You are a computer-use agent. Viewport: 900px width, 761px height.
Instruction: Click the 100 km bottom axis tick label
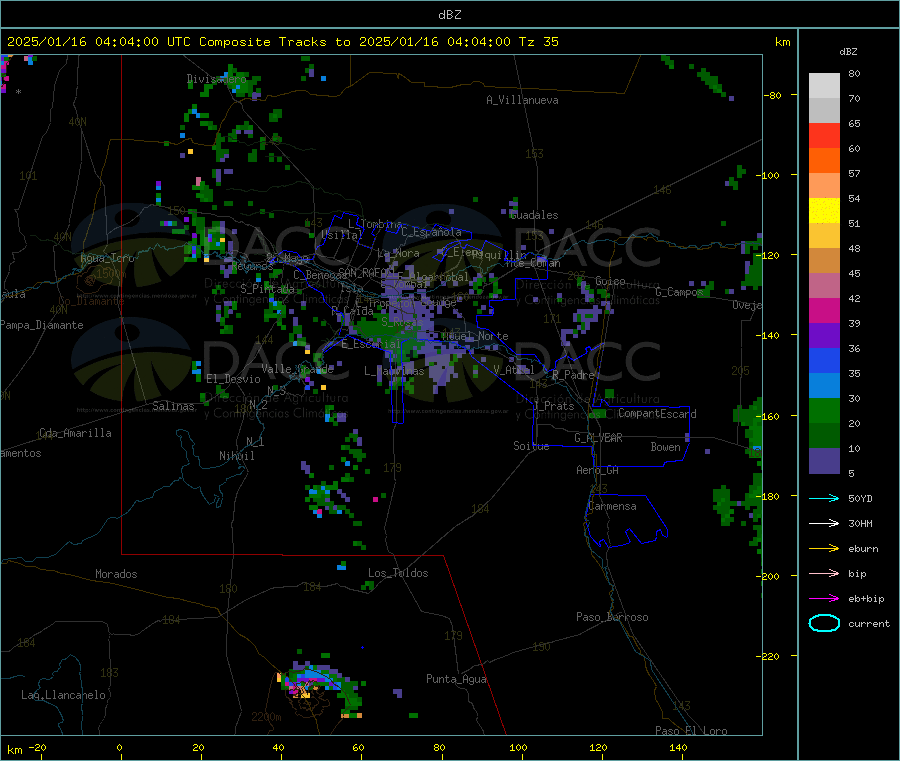tap(518, 747)
